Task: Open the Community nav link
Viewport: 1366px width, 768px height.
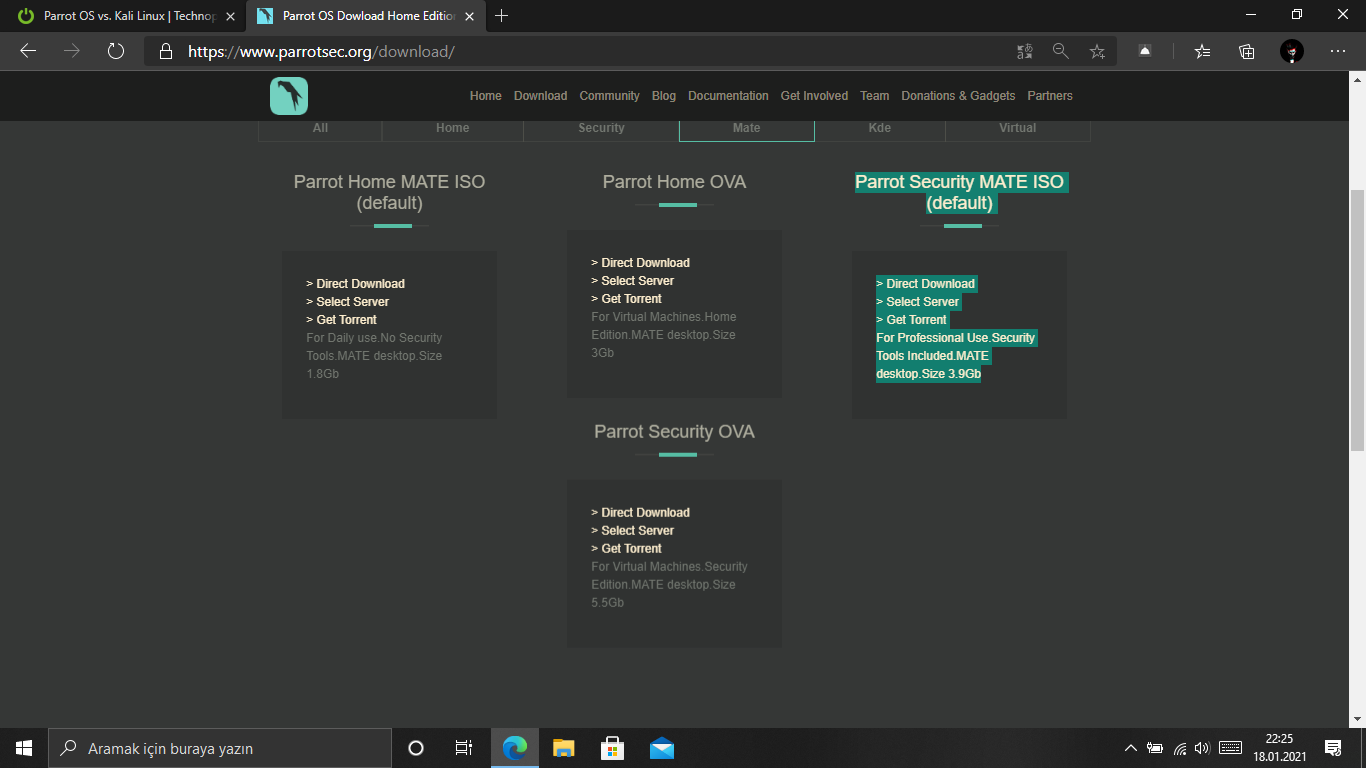Action: tap(609, 96)
